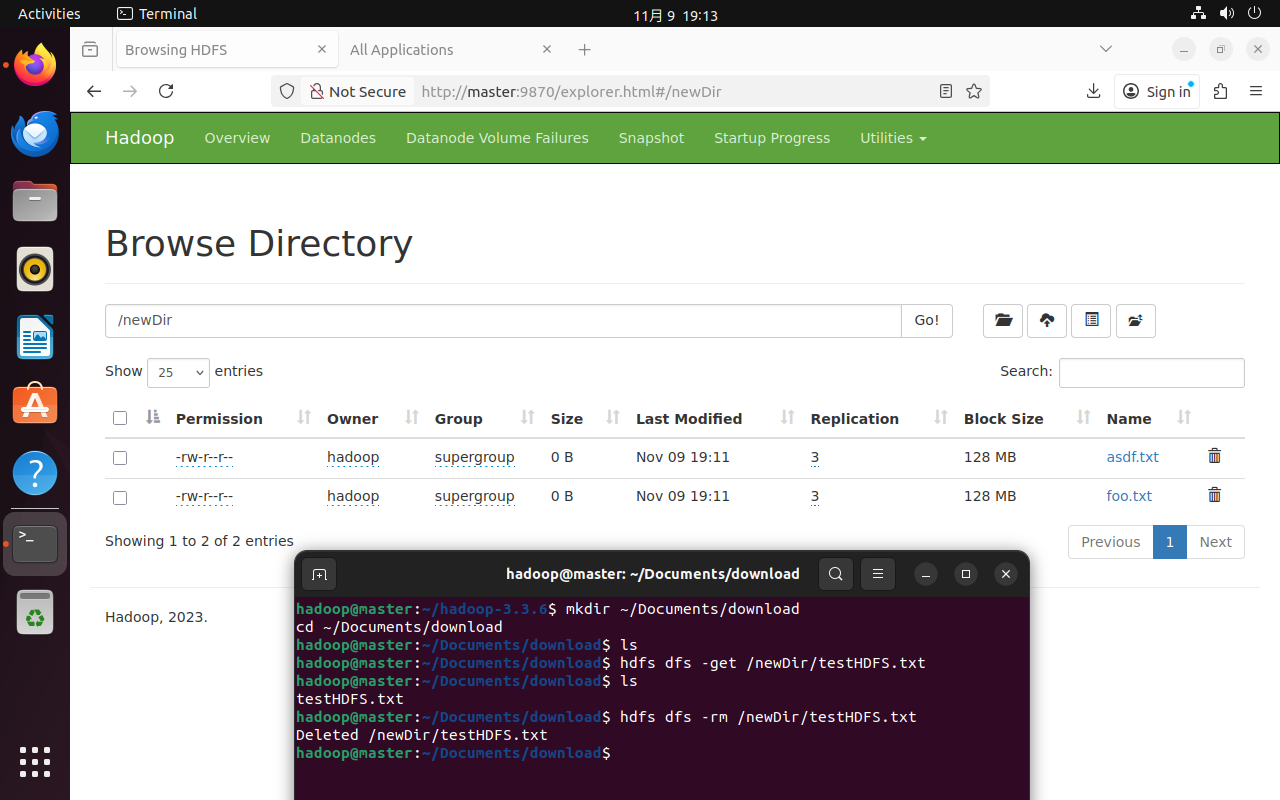
Task: Focus the table Search input field
Action: pyautogui.click(x=1151, y=372)
